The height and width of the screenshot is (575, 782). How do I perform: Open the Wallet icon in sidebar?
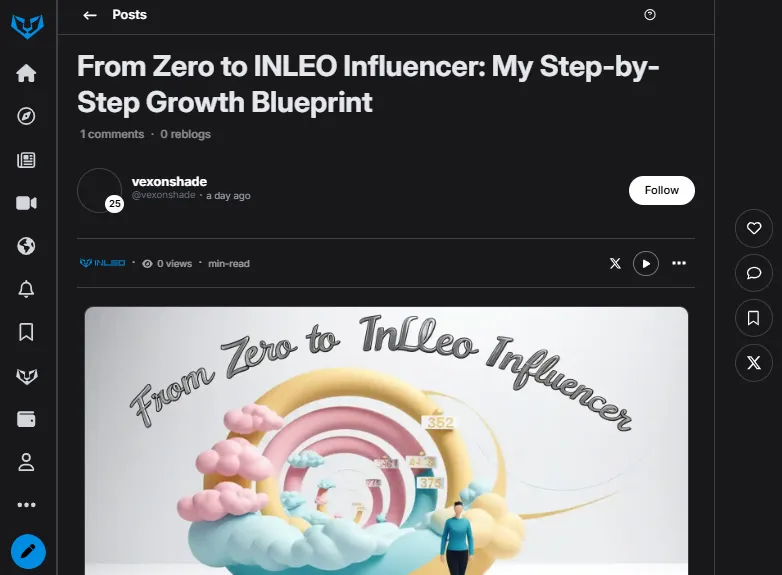pos(26,419)
